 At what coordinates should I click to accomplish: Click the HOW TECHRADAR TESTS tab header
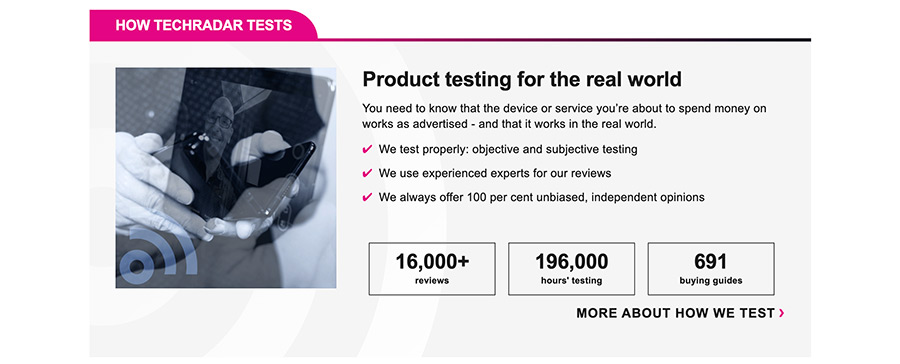click(x=203, y=25)
